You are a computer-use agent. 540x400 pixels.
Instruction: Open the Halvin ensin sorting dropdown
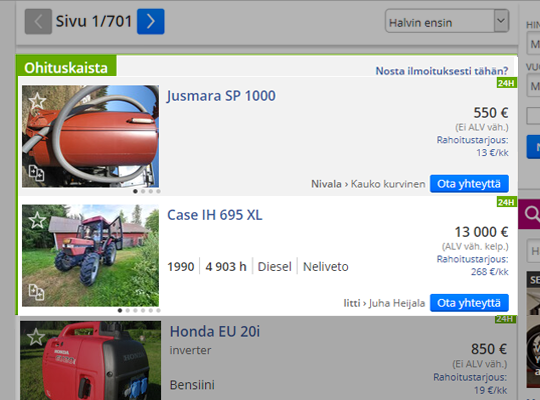tap(447, 21)
